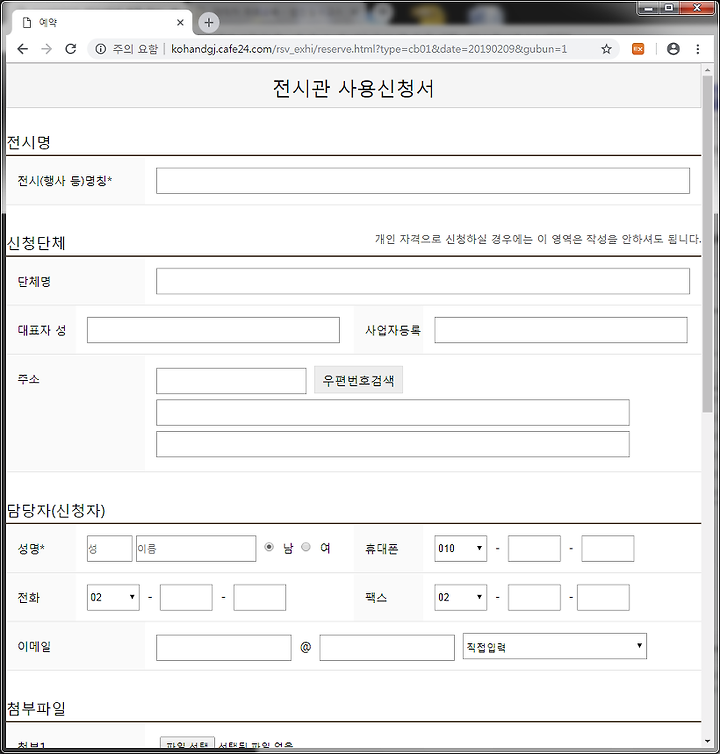
Task: Open the 전화 02 area code dropdown
Action: click(114, 598)
